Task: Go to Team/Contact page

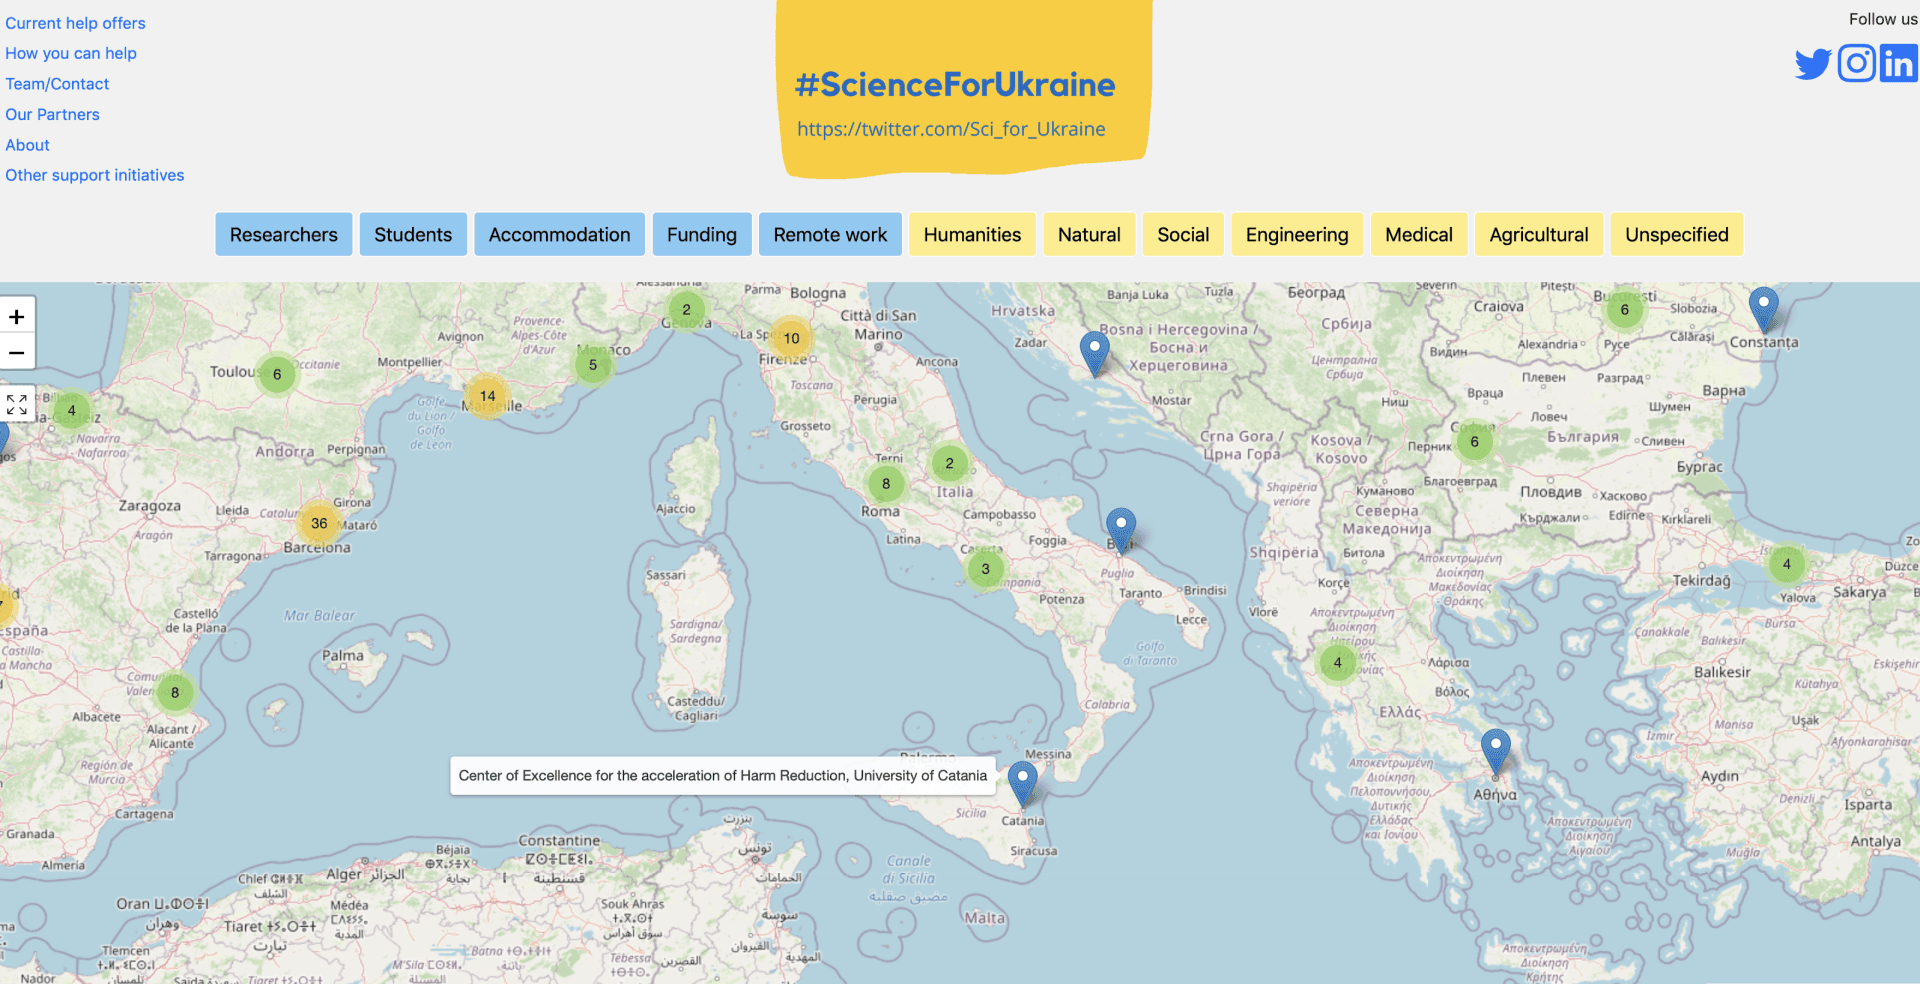Action: (x=57, y=84)
